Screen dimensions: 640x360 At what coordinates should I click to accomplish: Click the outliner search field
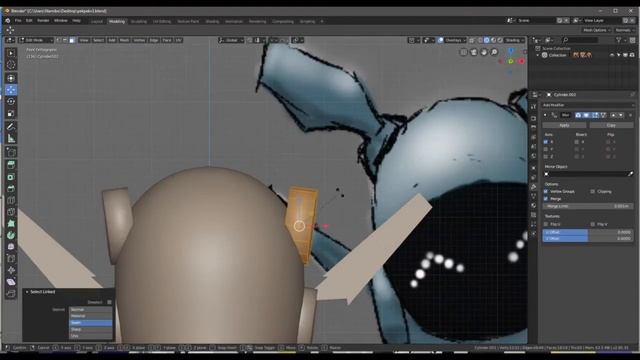[x=580, y=40]
